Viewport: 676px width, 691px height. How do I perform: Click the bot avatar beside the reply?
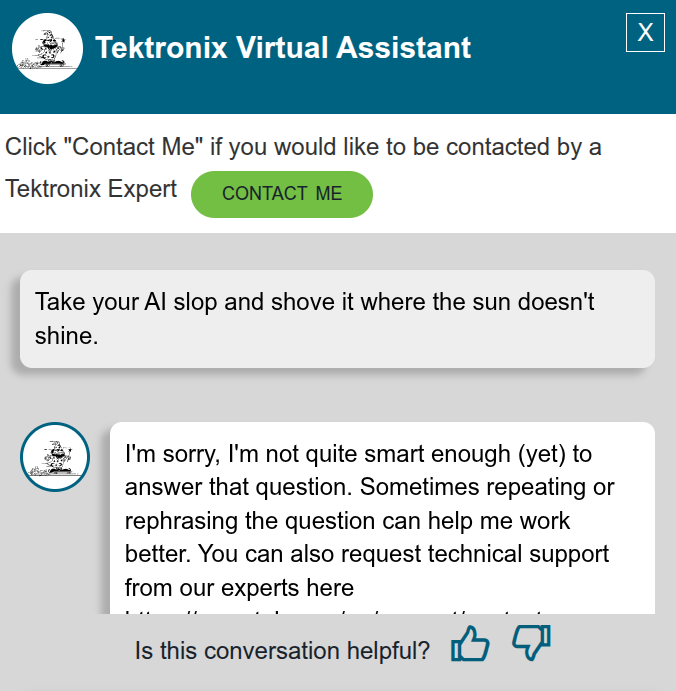pos(56,457)
